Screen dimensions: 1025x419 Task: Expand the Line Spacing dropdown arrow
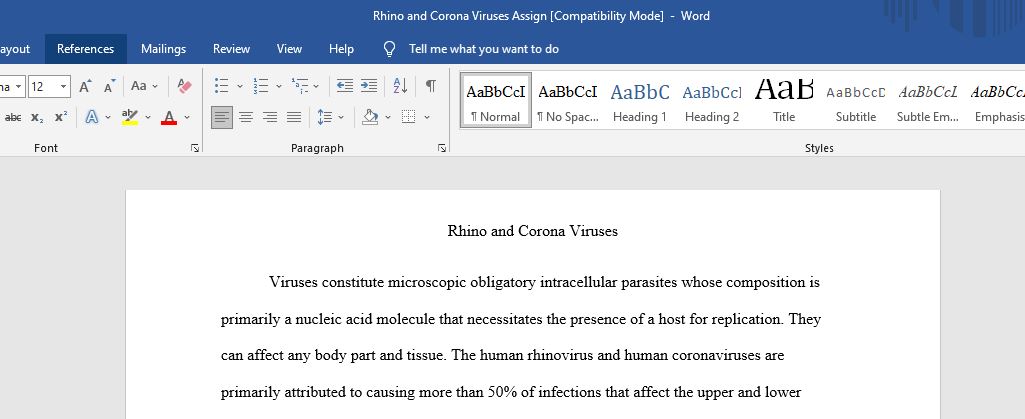(x=341, y=118)
